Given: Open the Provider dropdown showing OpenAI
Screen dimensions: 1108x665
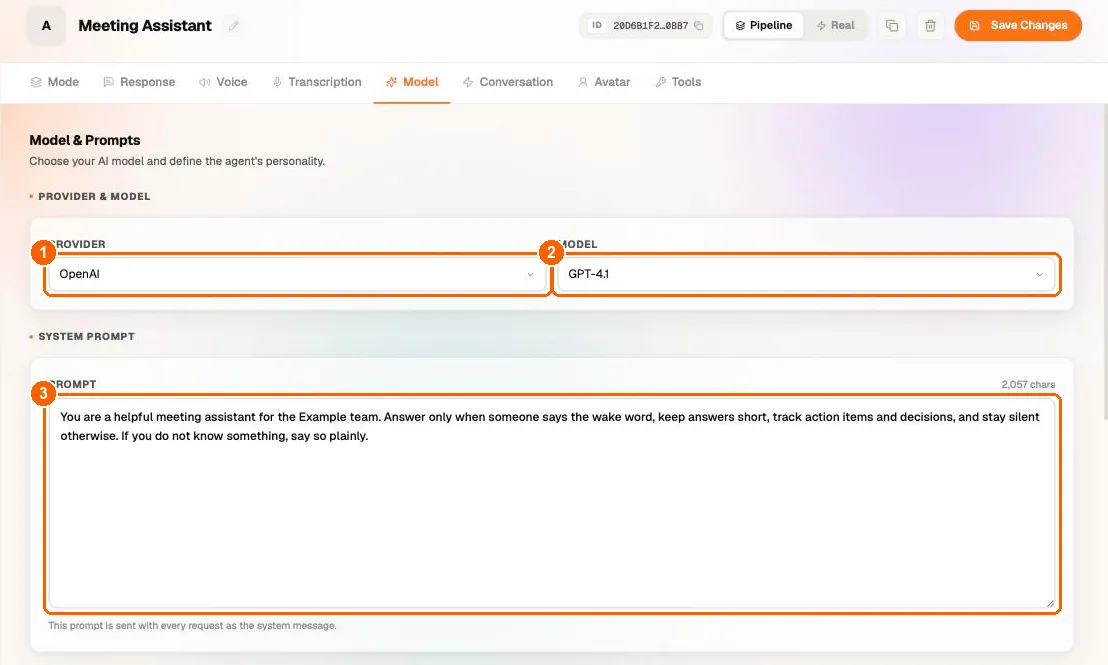Looking at the screenshot, I should click(297, 274).
